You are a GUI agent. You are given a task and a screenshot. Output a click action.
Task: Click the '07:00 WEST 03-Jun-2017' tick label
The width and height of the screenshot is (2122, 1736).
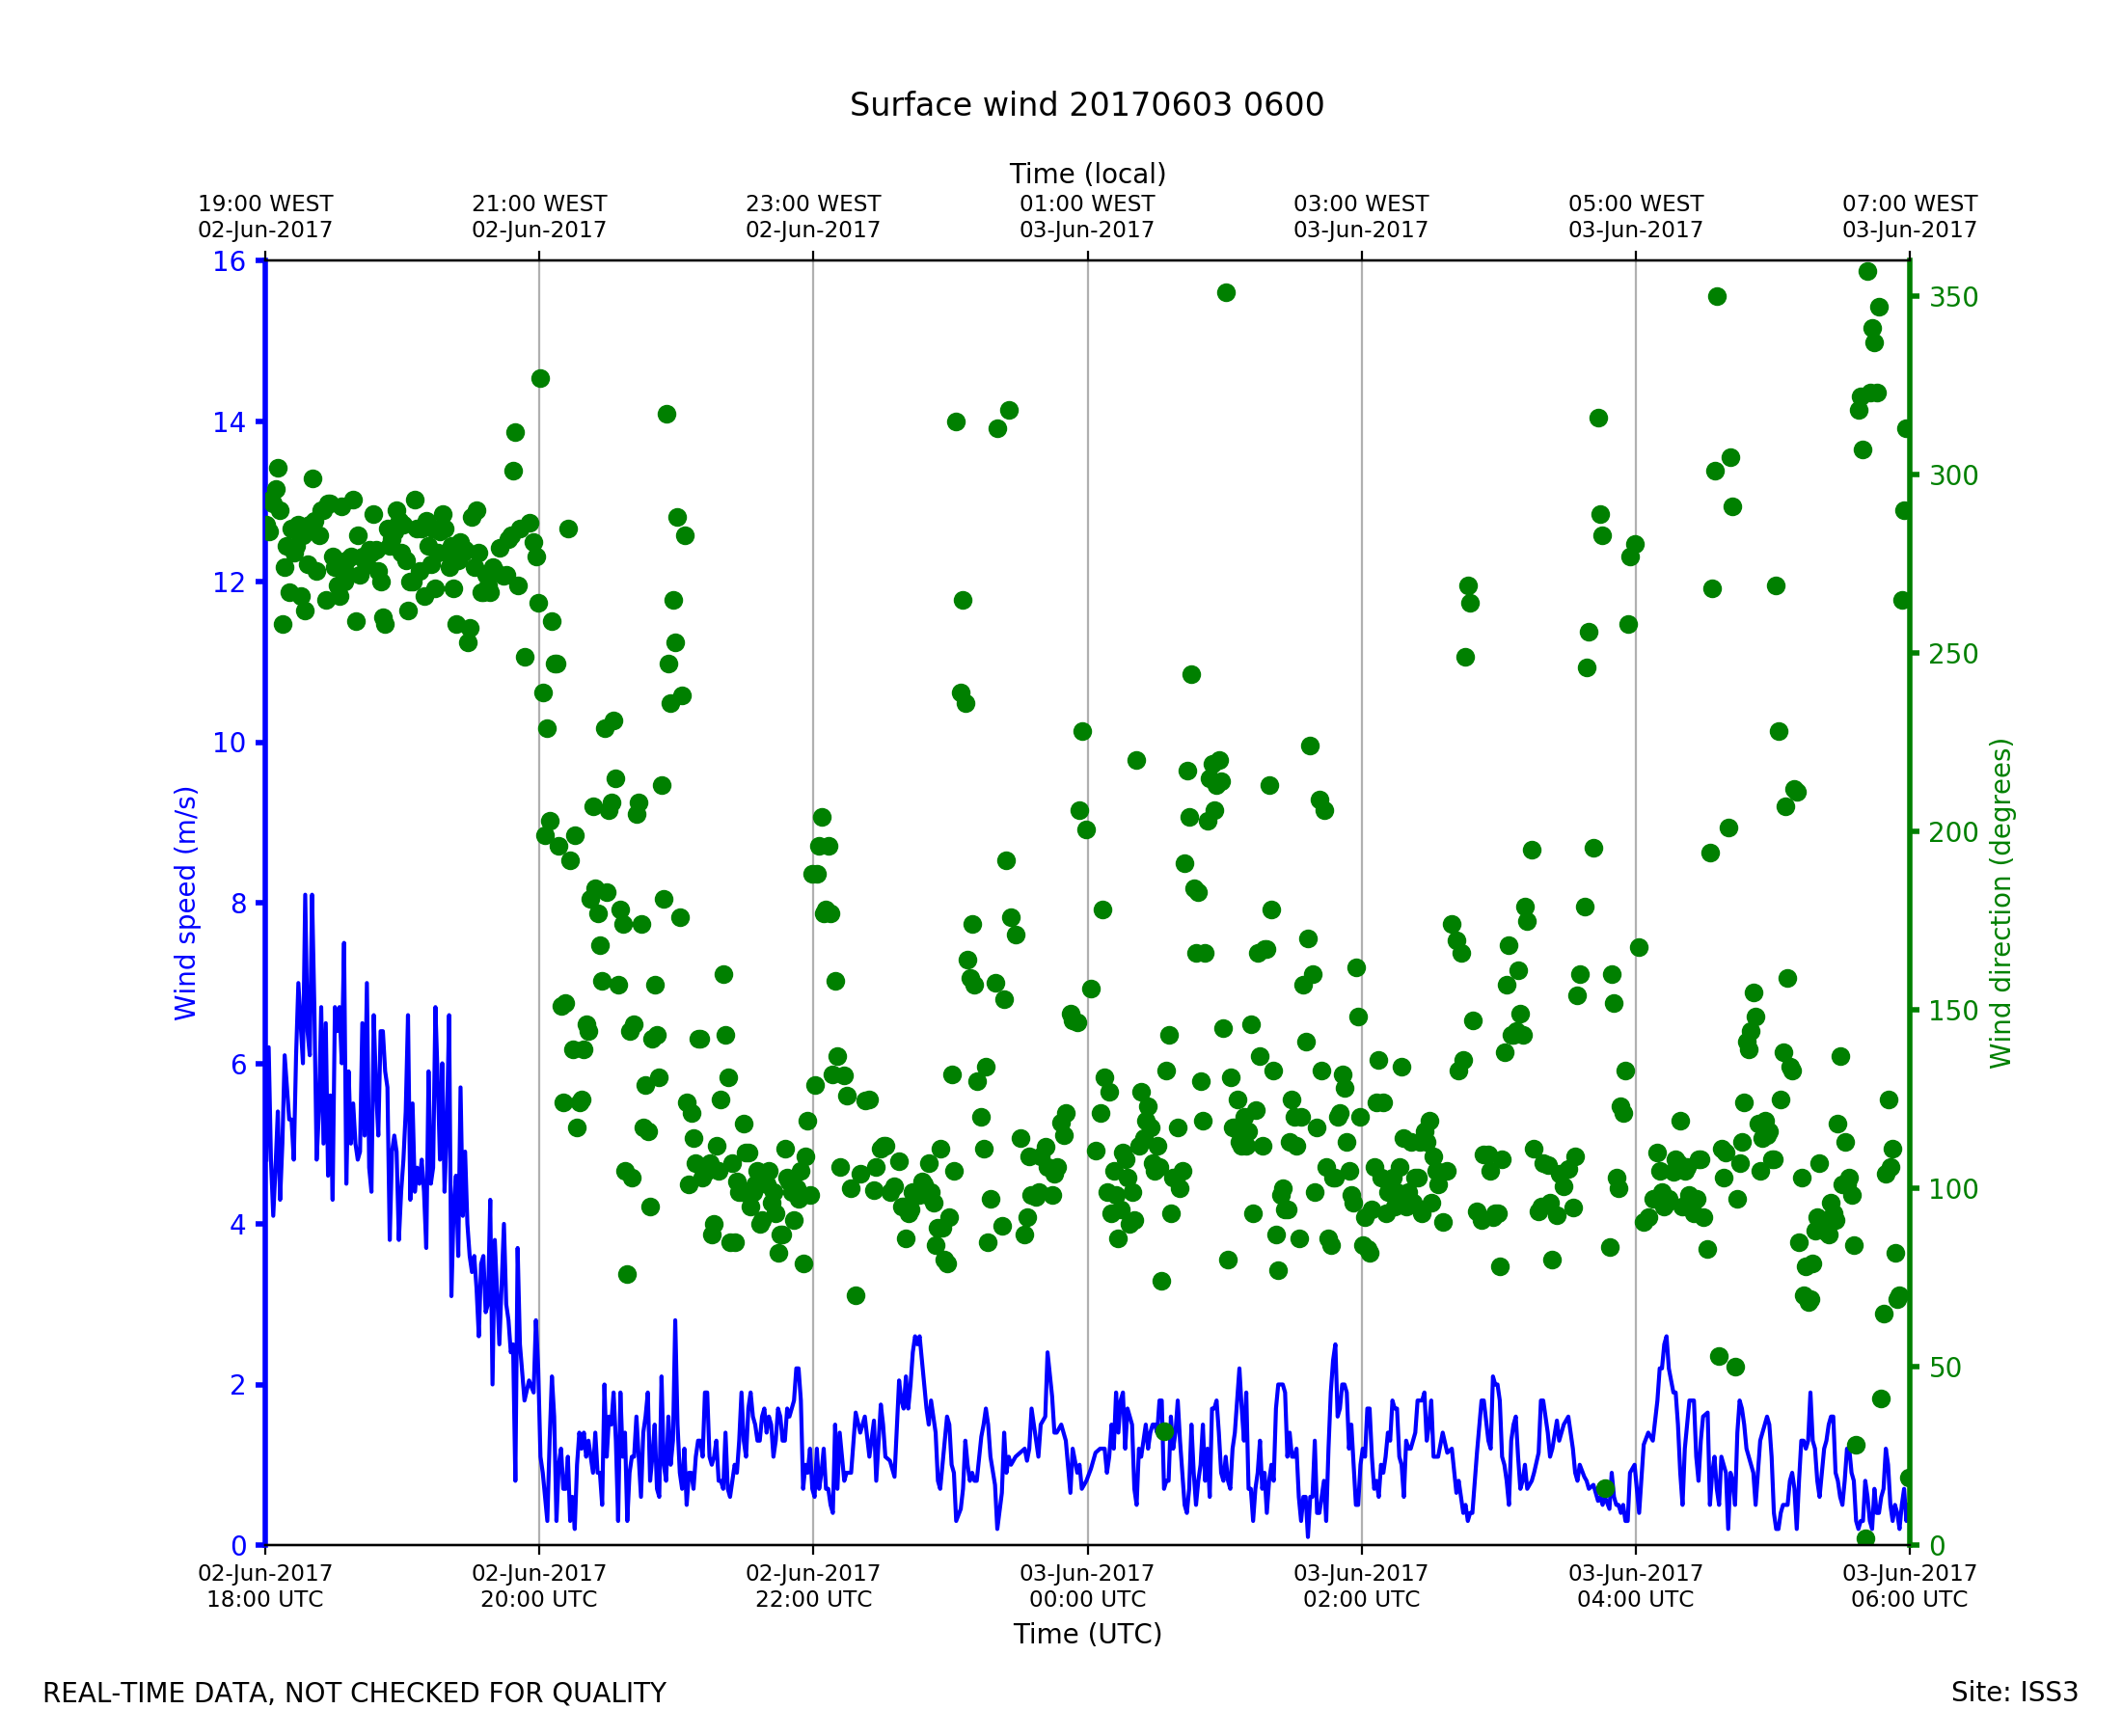[x=1909, y=217]
